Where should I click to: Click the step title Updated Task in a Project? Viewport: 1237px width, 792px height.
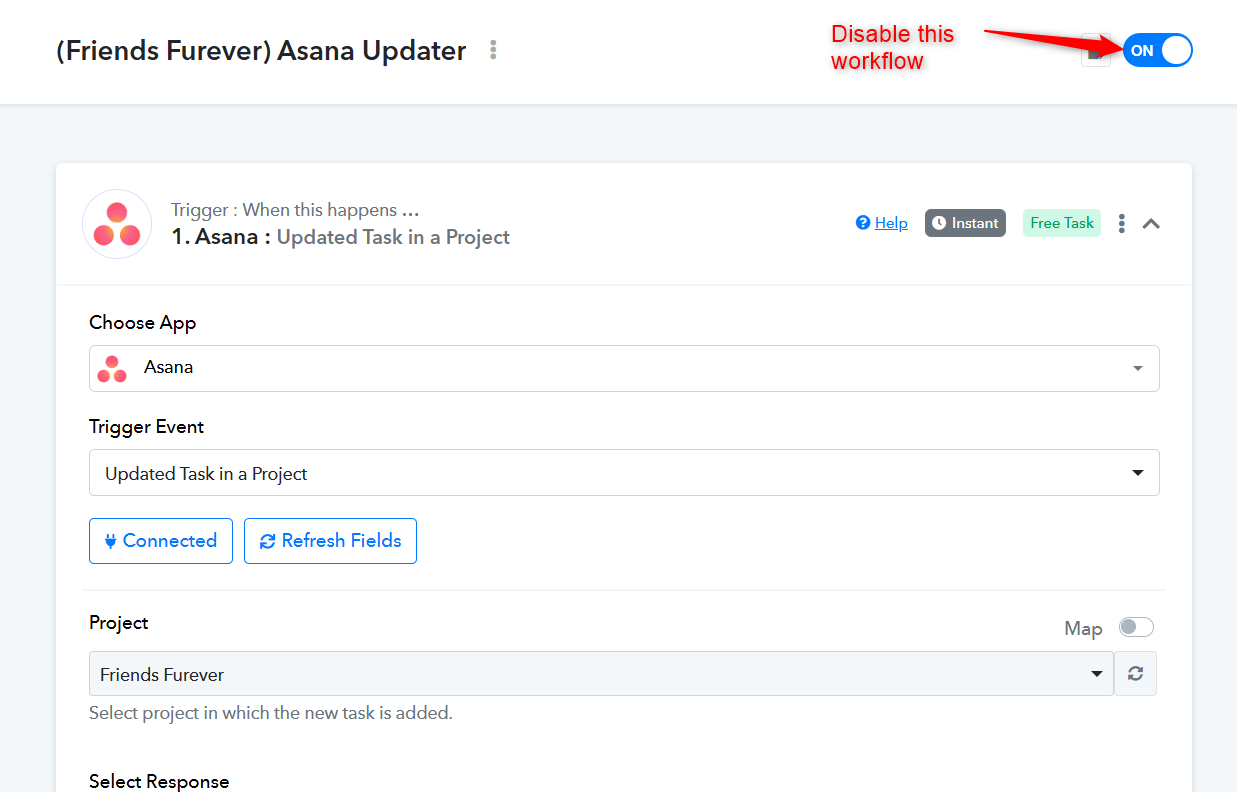tap(393, 237)
